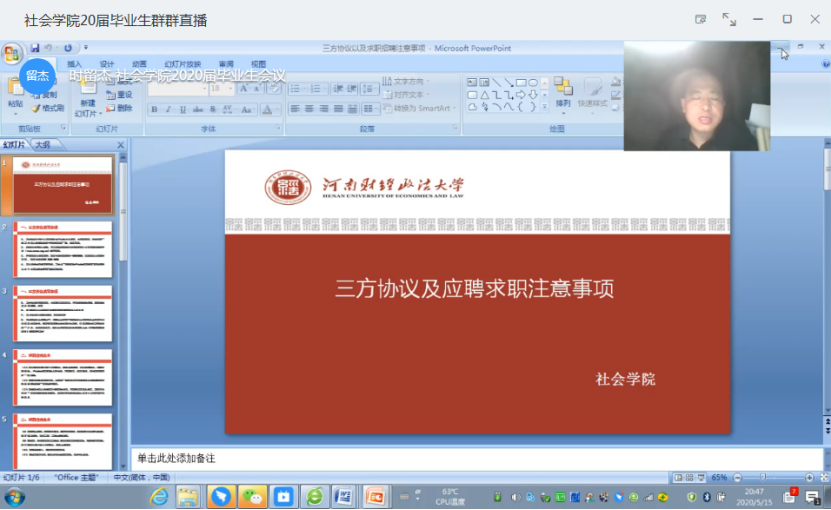Open the 设计 (Design) ribbon tab
The image size is (831, 510).
(x=107, y=64)
